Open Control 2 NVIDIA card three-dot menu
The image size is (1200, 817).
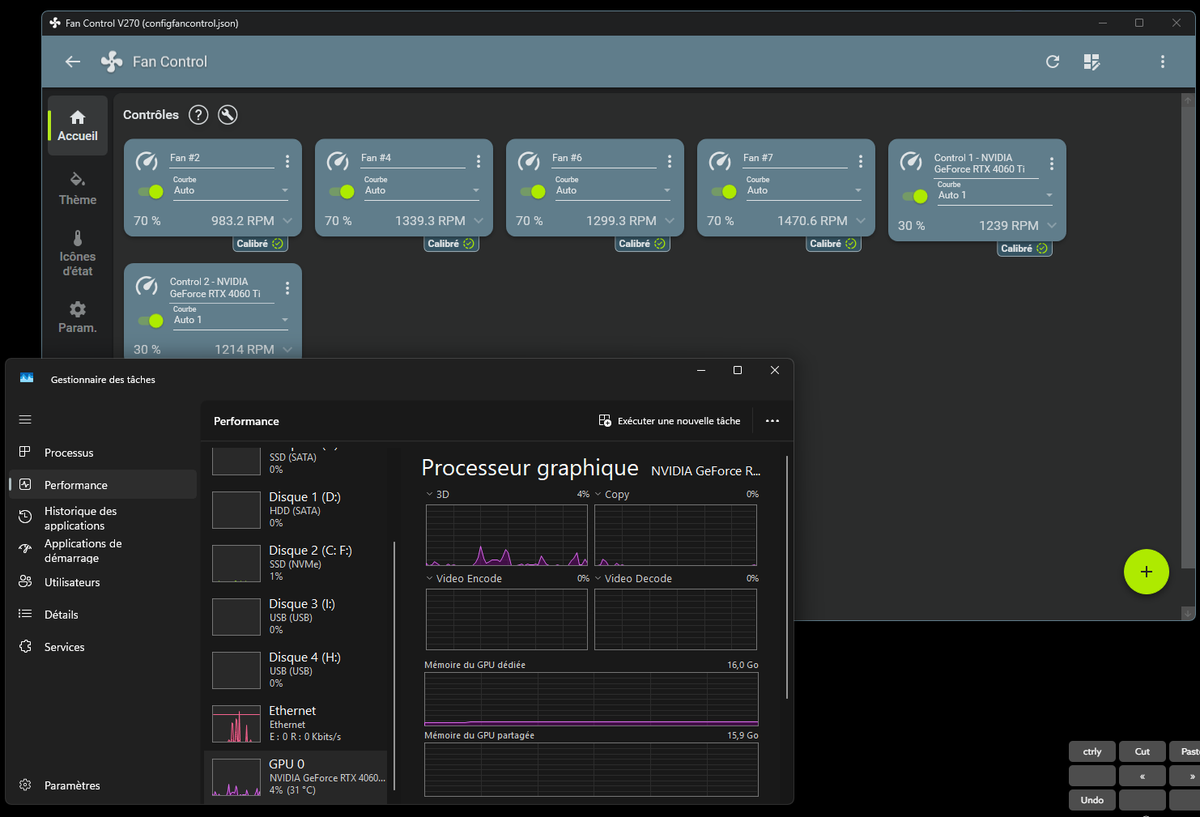tap(288, 288)
